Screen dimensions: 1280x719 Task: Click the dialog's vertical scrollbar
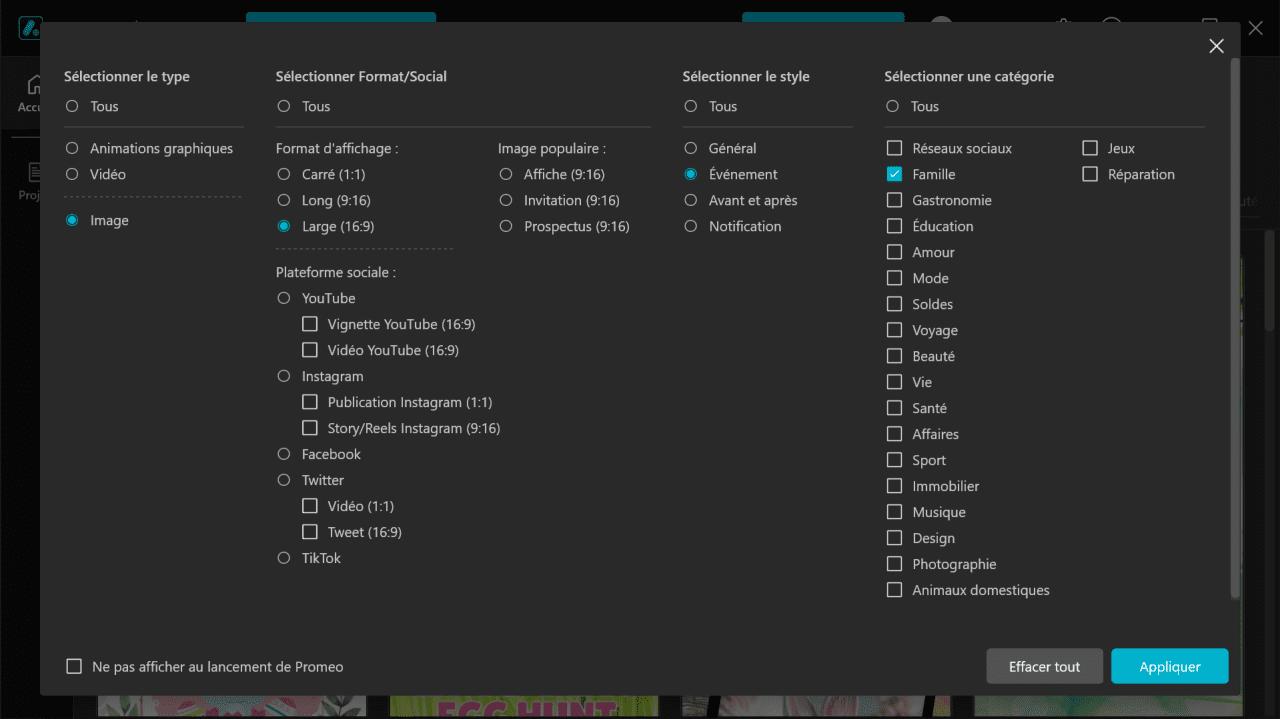pyautogui.click(x=1234, y=327)
